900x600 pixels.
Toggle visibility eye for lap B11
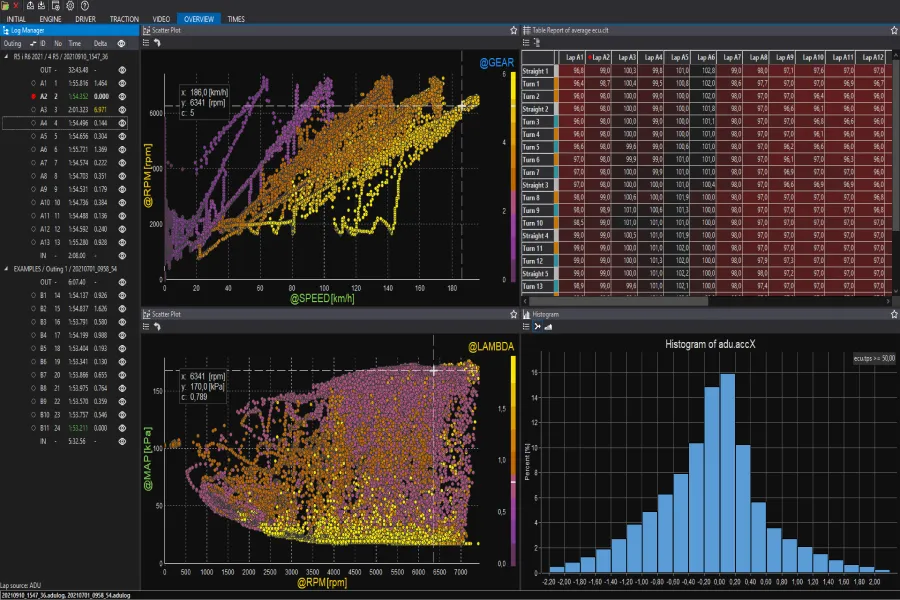[122, 428]
